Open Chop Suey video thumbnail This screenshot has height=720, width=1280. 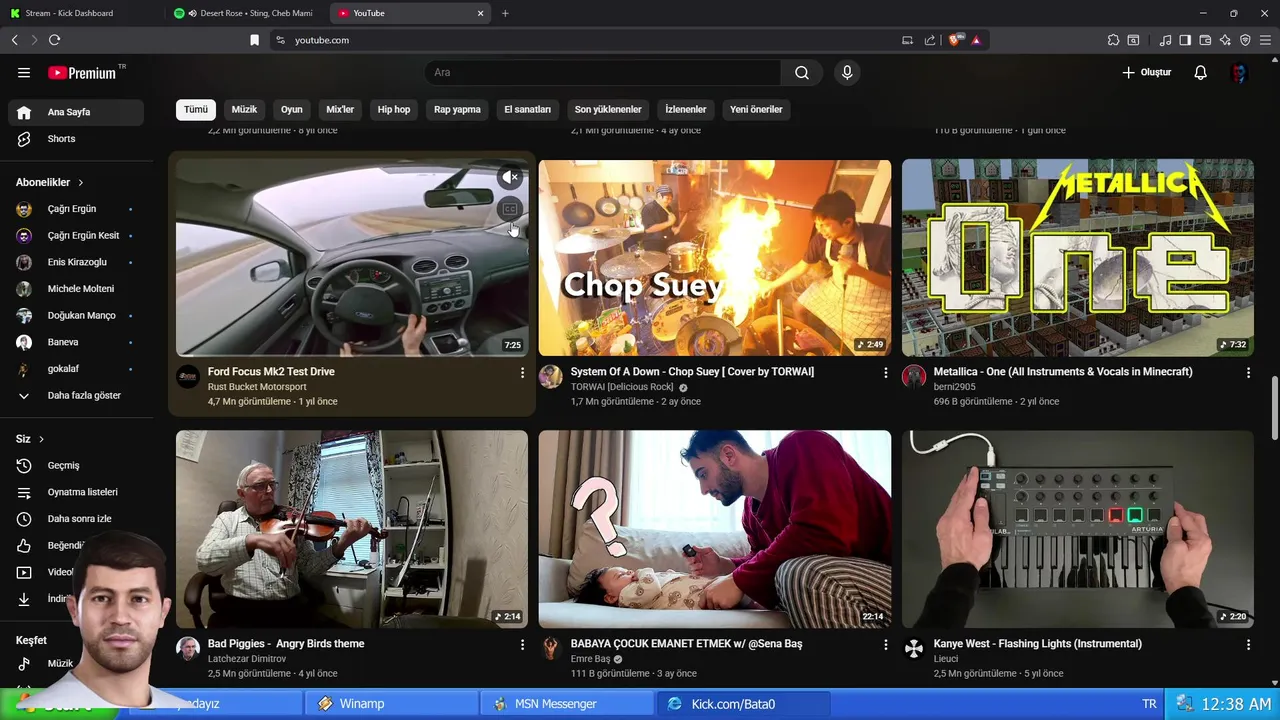[715, 258]
